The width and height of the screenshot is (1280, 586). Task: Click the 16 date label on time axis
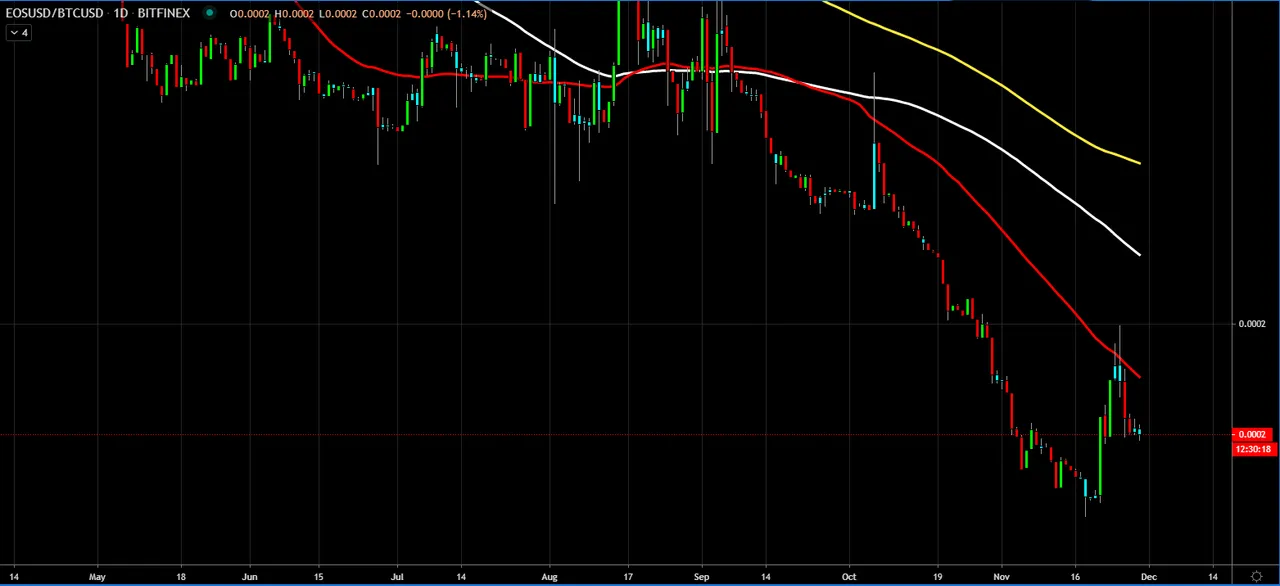tap(1076, 577)
